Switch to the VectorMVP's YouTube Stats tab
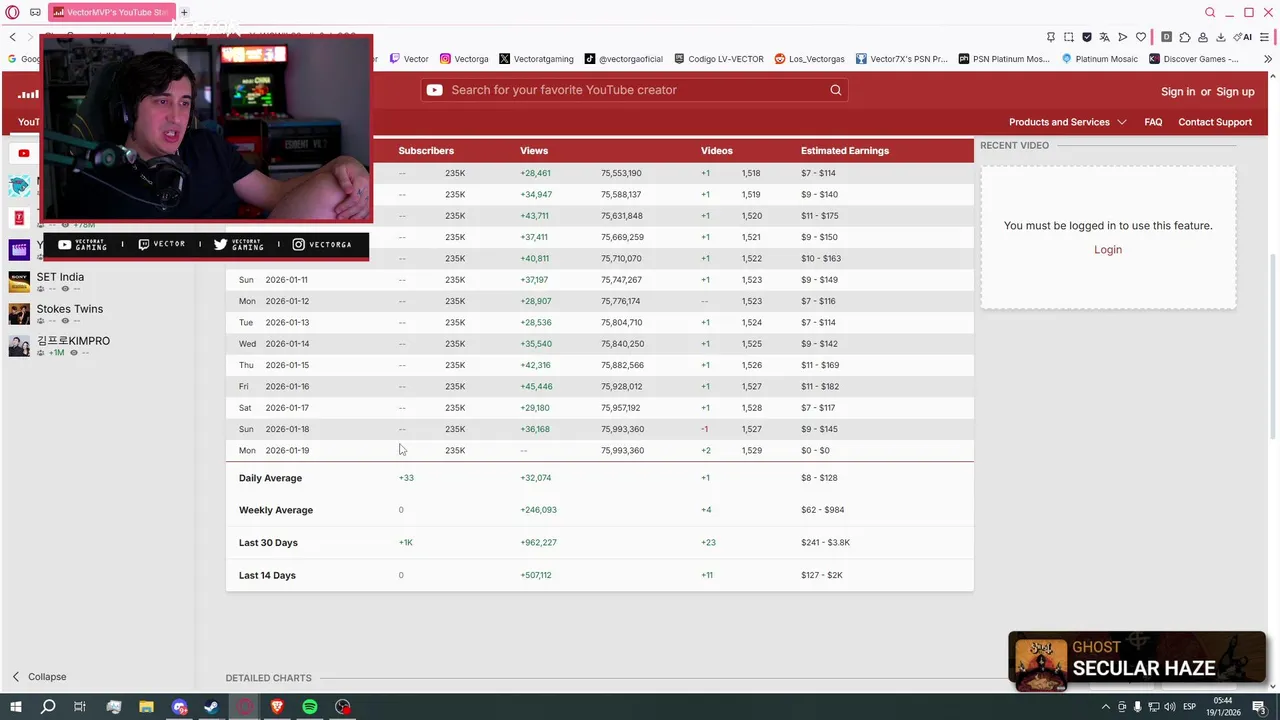Viewport: 1280px width, 720px height. point(111,12)
